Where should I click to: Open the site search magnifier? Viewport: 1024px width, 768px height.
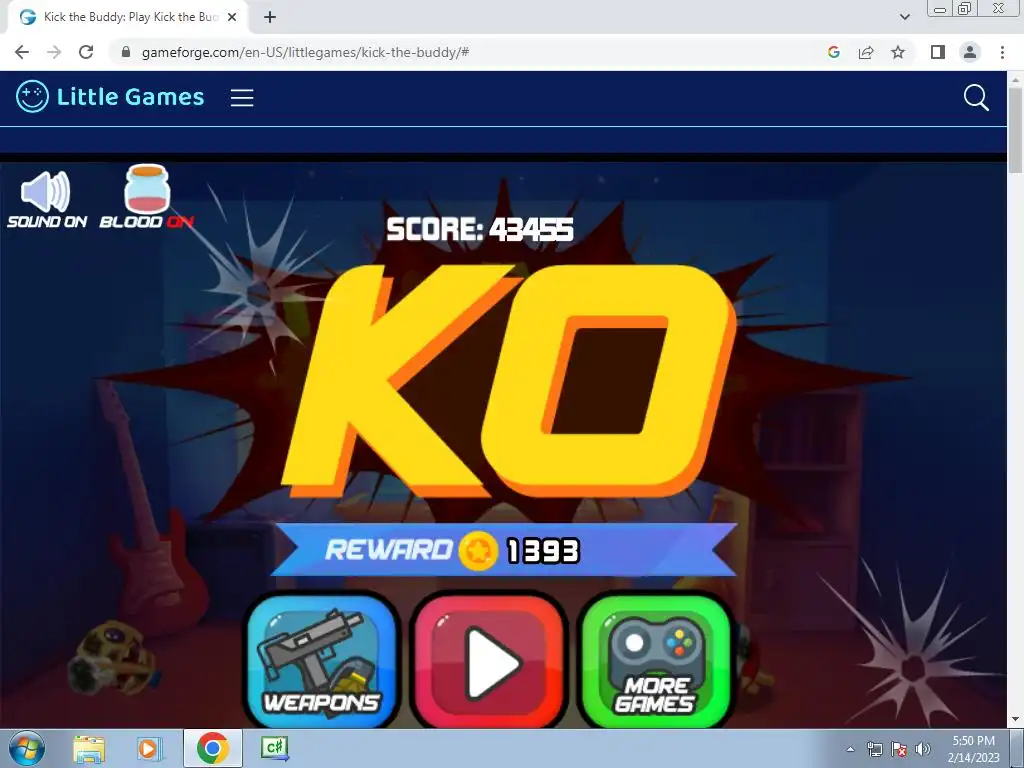pyautogui.click(x=976, y=98)
